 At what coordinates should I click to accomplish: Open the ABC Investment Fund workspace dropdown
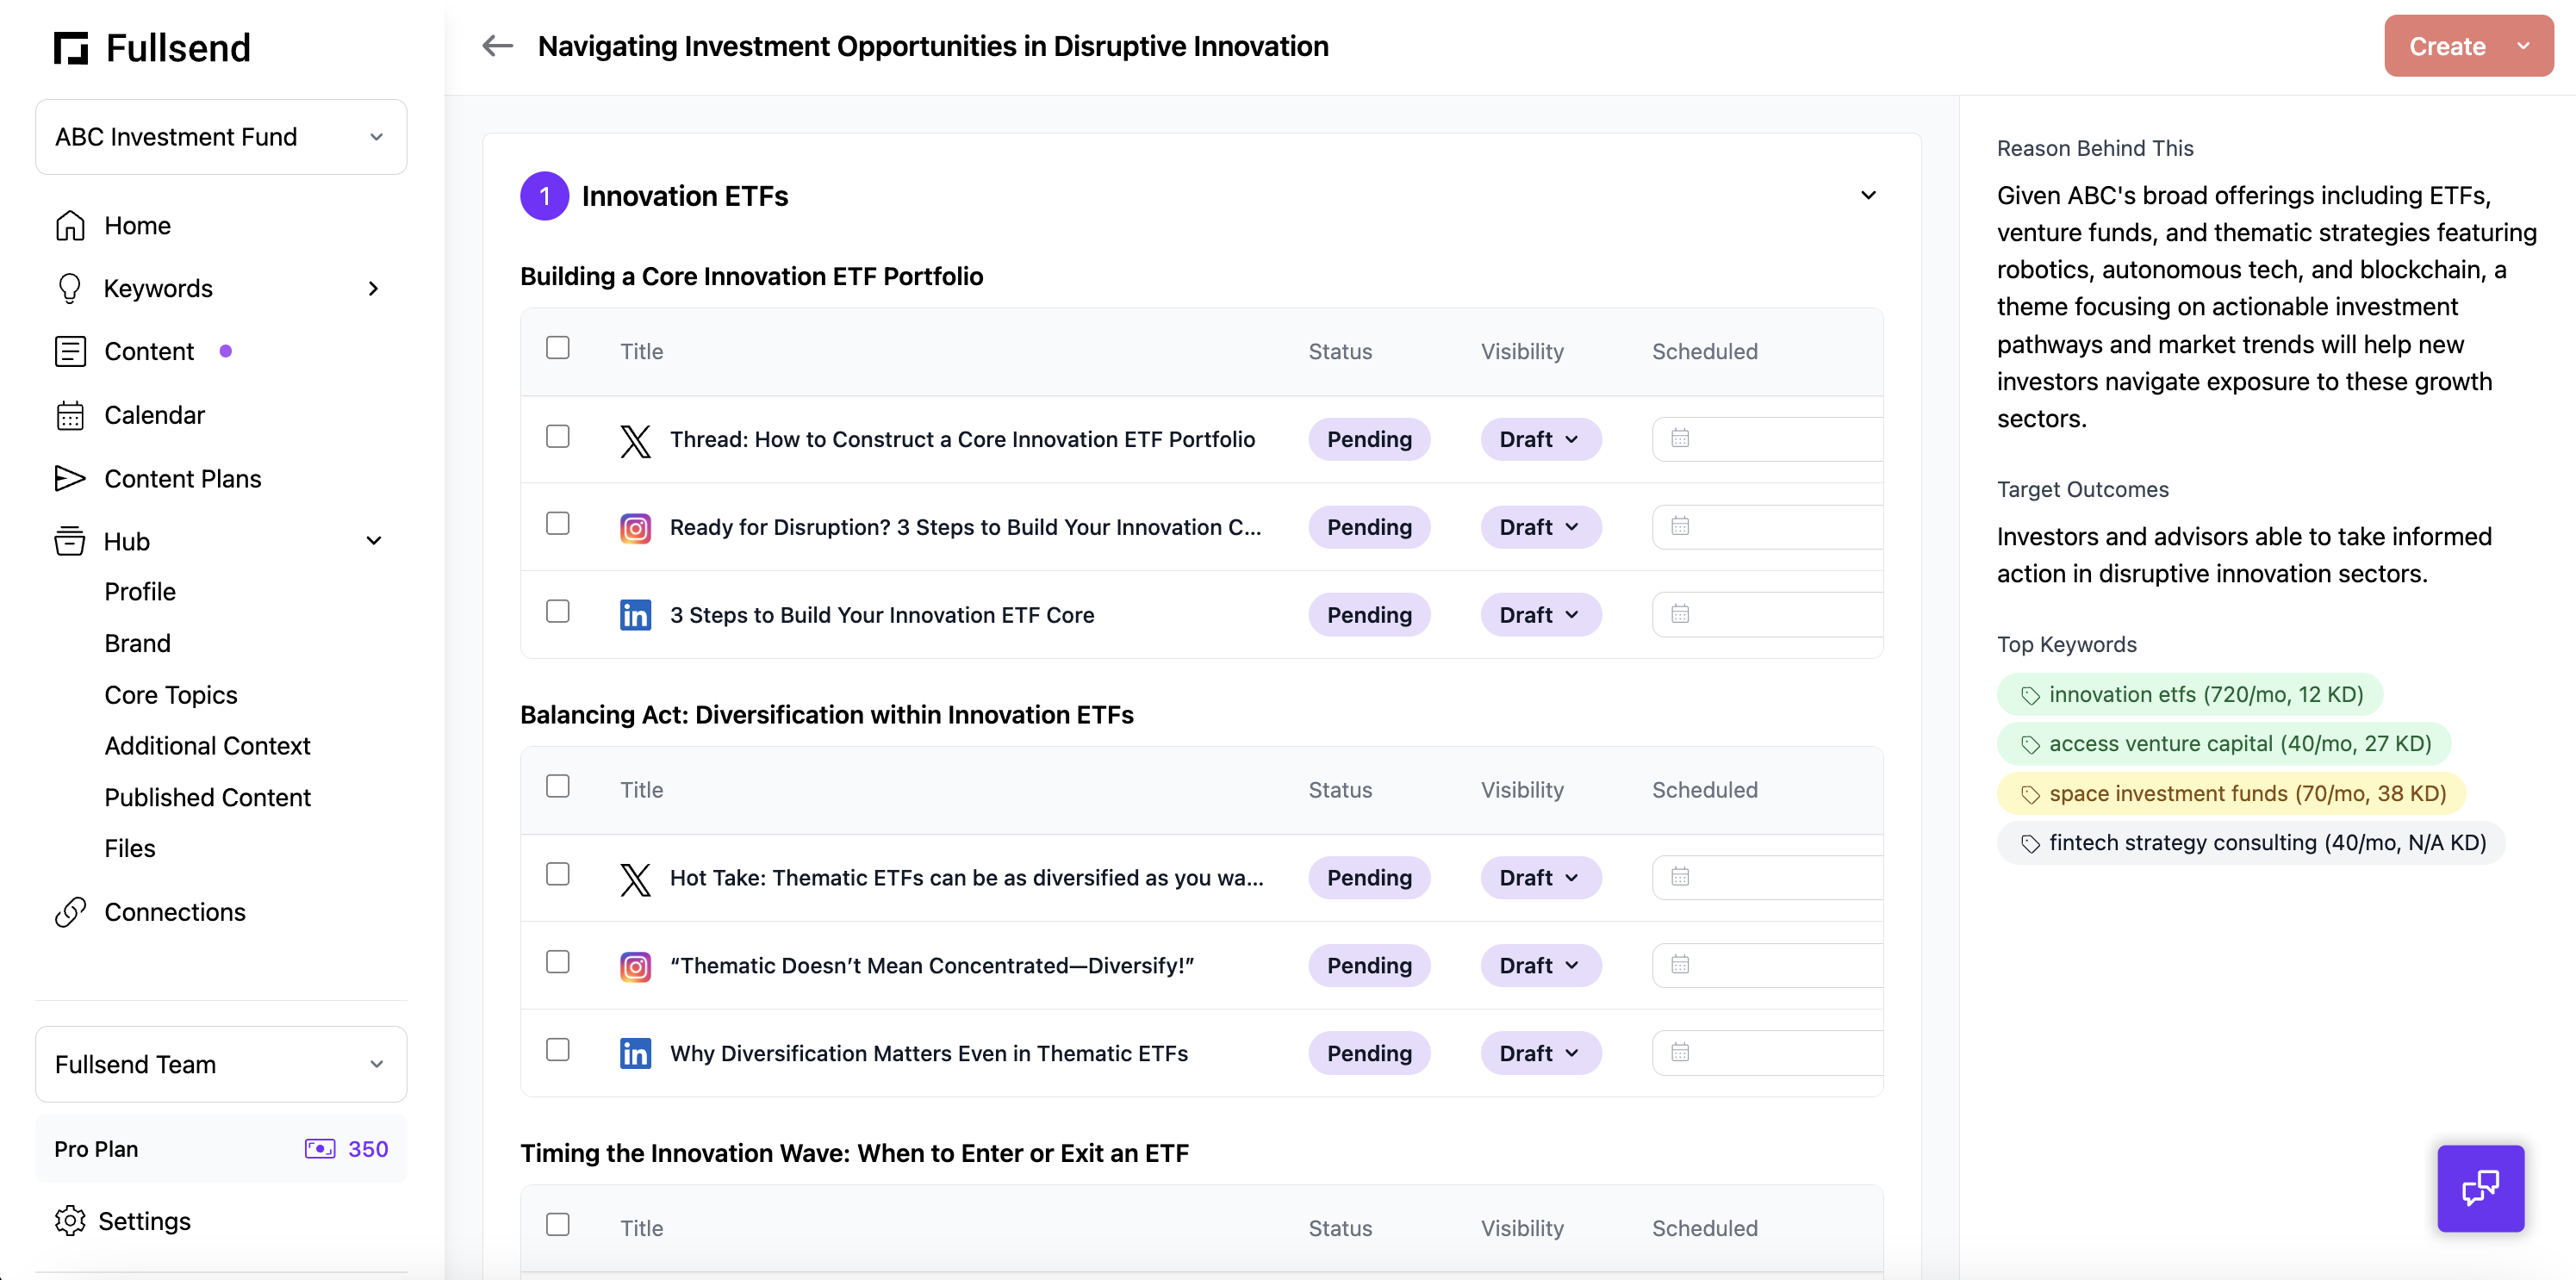coord(221,137)
